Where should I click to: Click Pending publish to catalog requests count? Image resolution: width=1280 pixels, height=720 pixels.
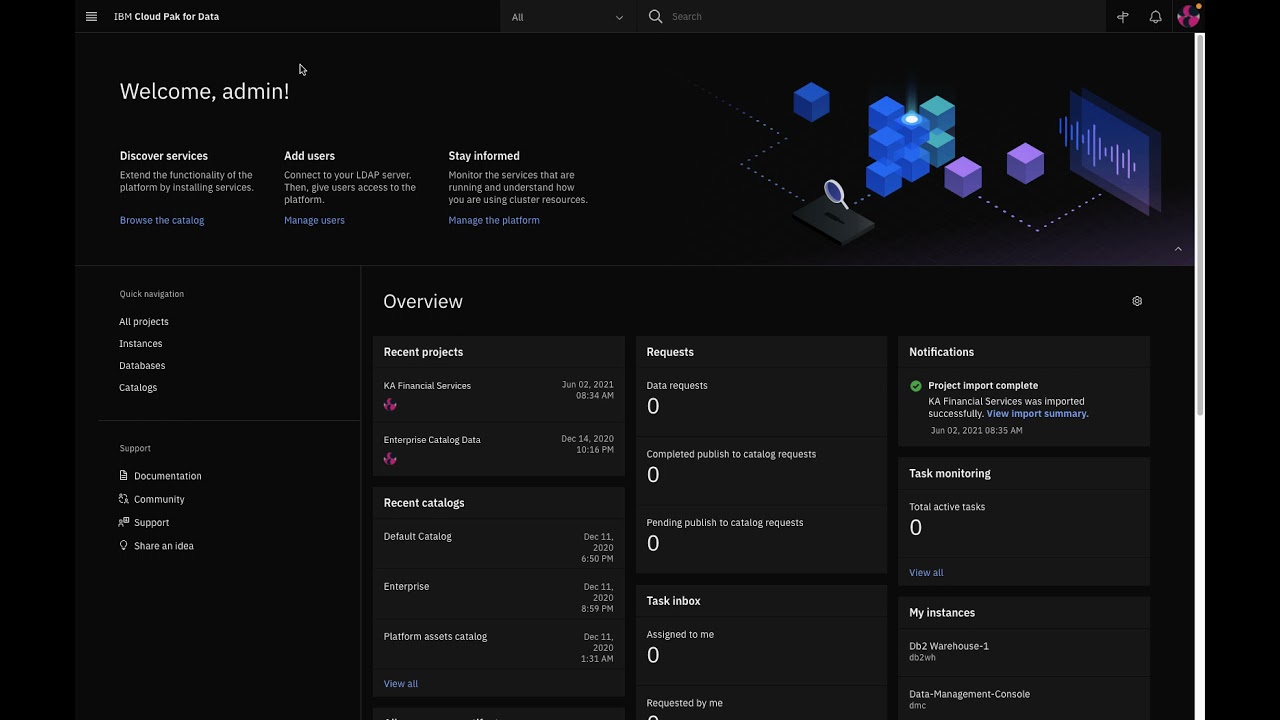click(653, 543)
